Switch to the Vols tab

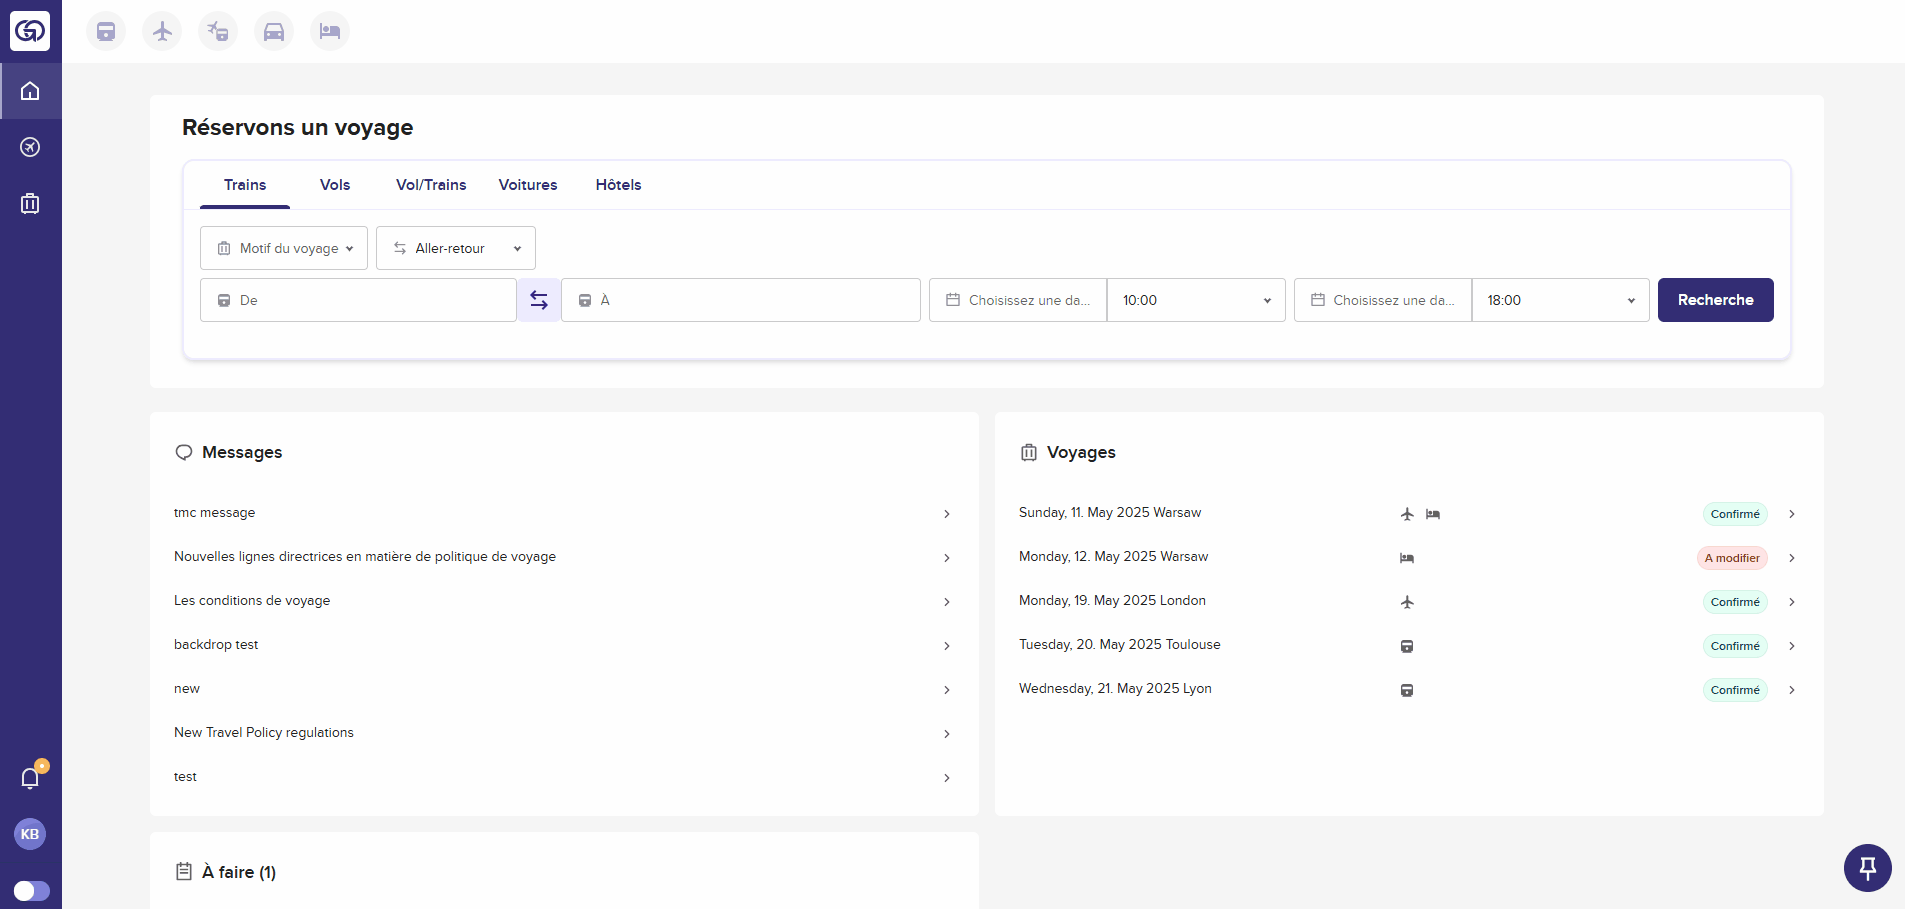pyautogui.click(x=335, y=185)
